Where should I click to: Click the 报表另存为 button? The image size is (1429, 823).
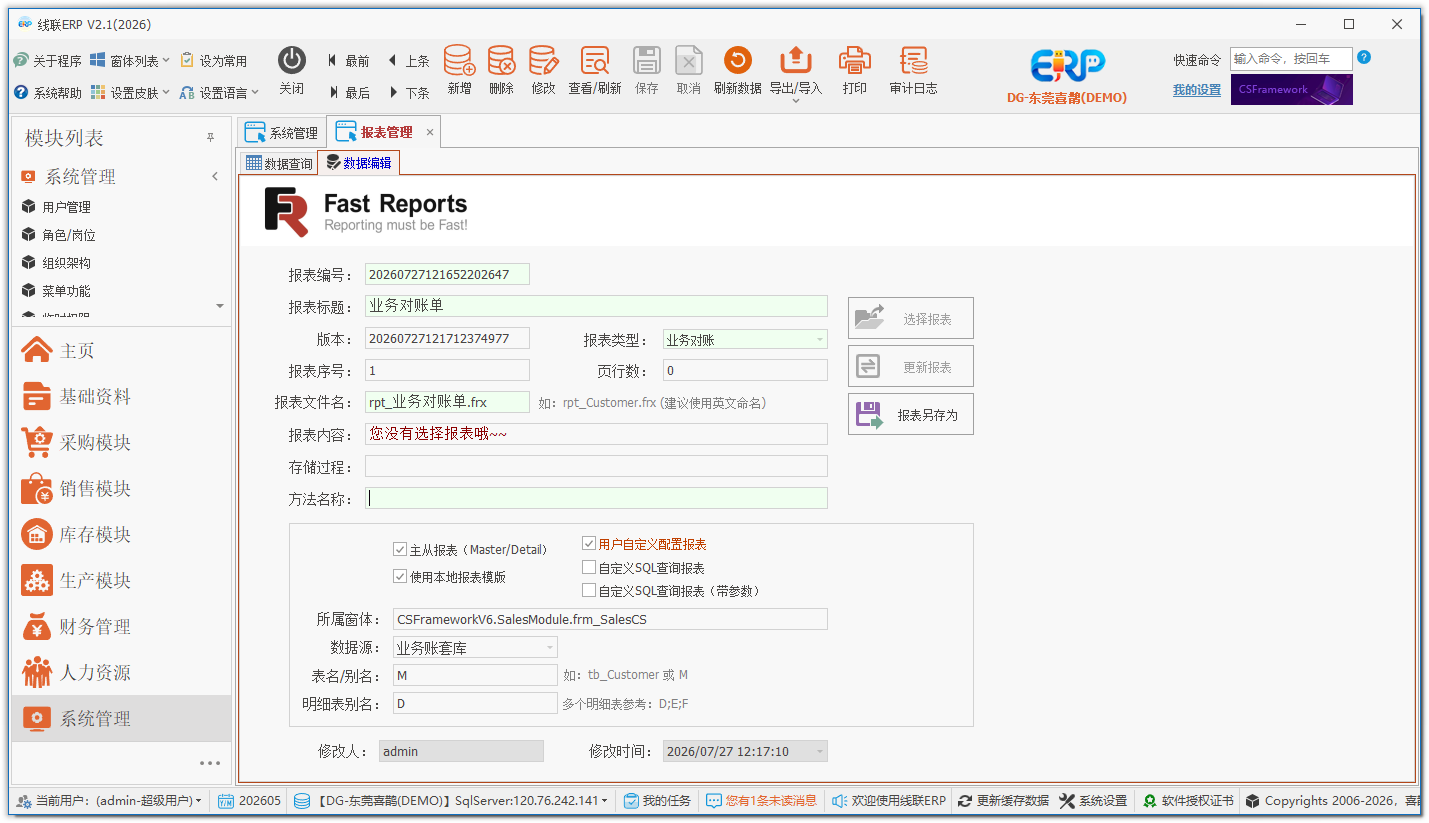click(910, 414)
